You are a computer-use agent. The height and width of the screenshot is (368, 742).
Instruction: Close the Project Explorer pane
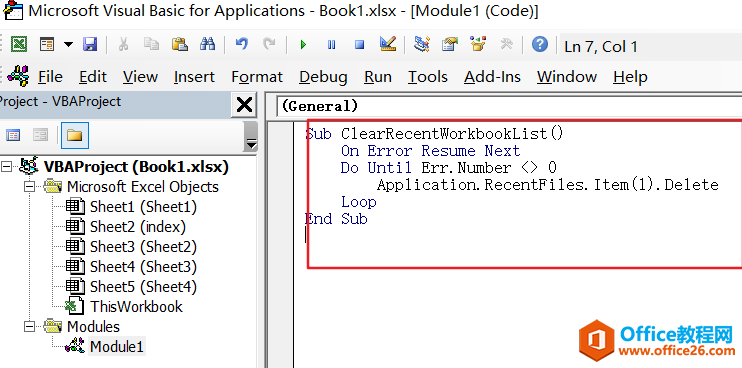click(244, 104)
